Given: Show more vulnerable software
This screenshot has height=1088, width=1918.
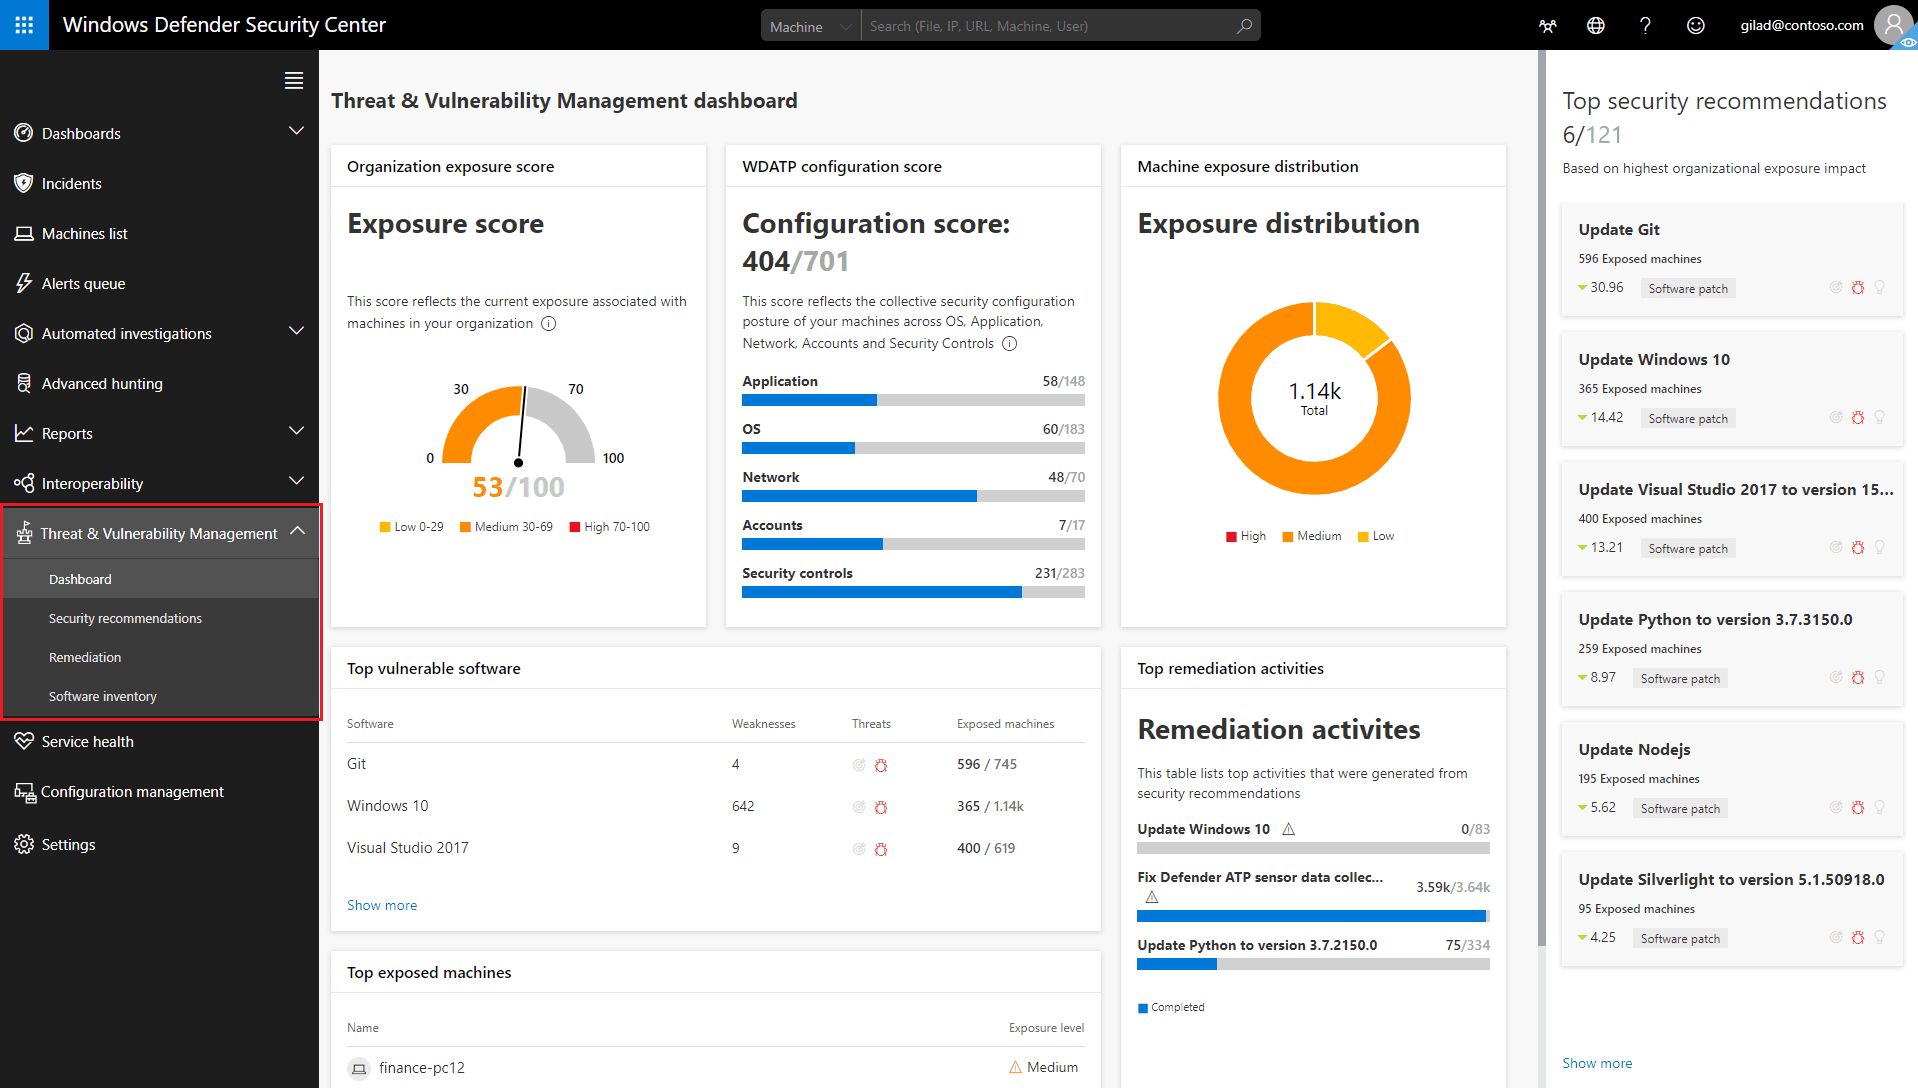Looking at the screenshot, I should pos(381,904).
